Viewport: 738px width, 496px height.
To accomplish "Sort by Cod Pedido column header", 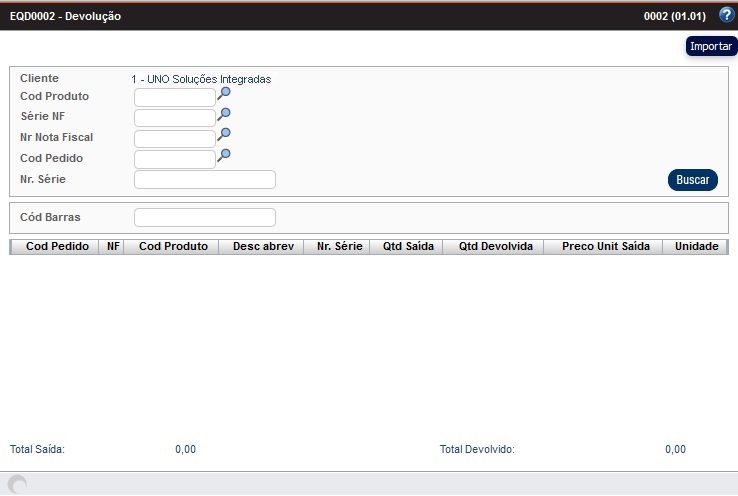I will click(x=57, y=246).
